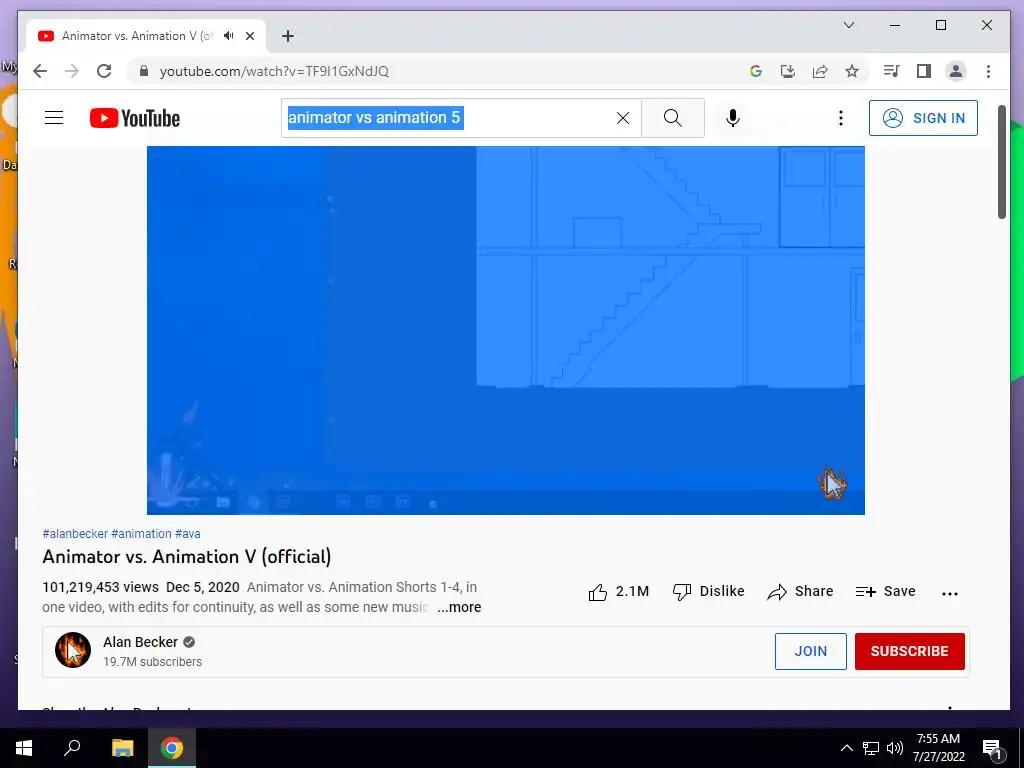The height and width of the screenshot is (768, 1024).
Task: Show hidden system tray icons
Action: coord(846,748)
